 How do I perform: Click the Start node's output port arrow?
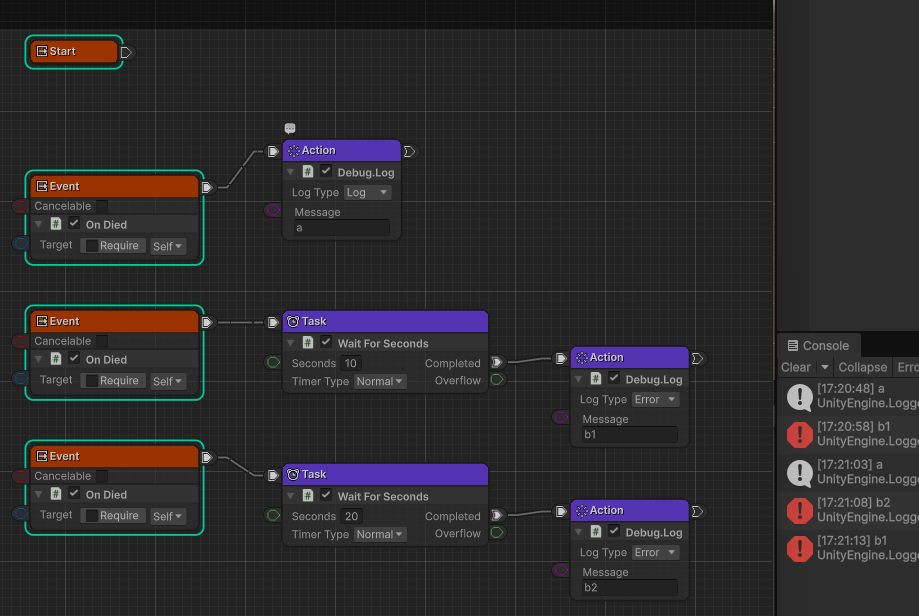(126, 52)
